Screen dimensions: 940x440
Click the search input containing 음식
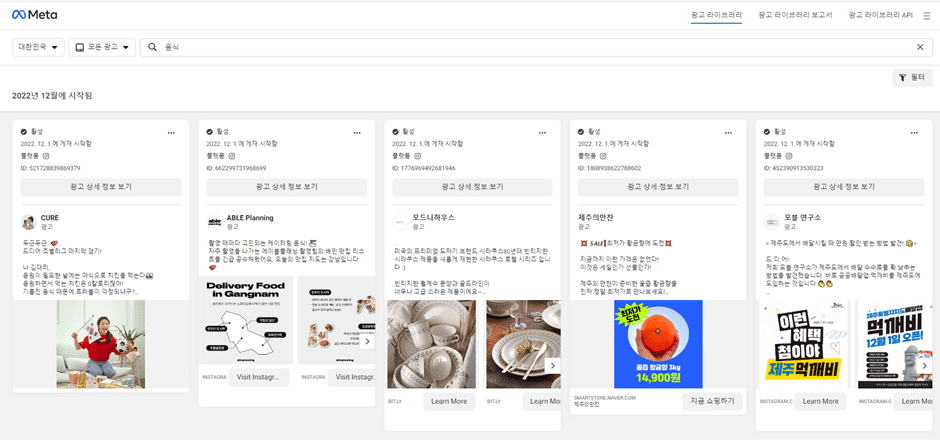530,47
